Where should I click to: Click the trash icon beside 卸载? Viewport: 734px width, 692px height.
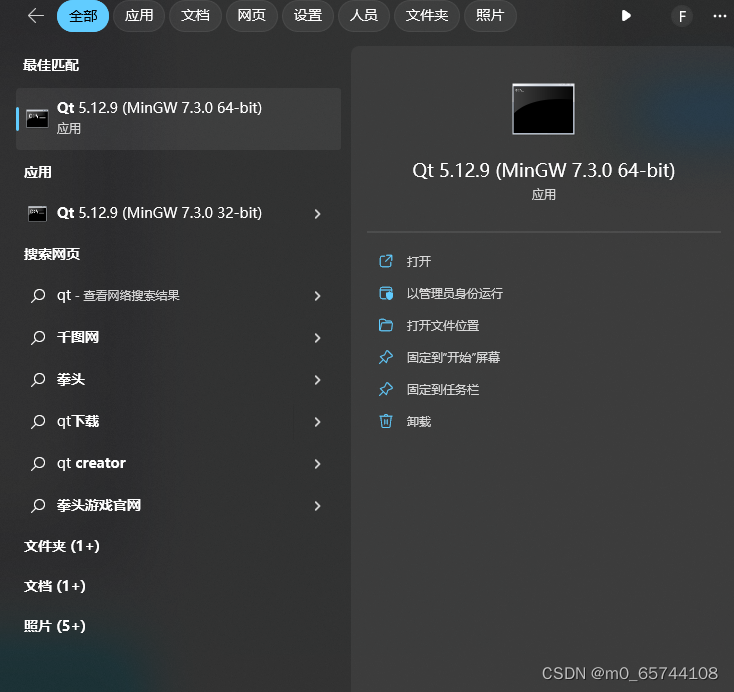click(386, 421)
